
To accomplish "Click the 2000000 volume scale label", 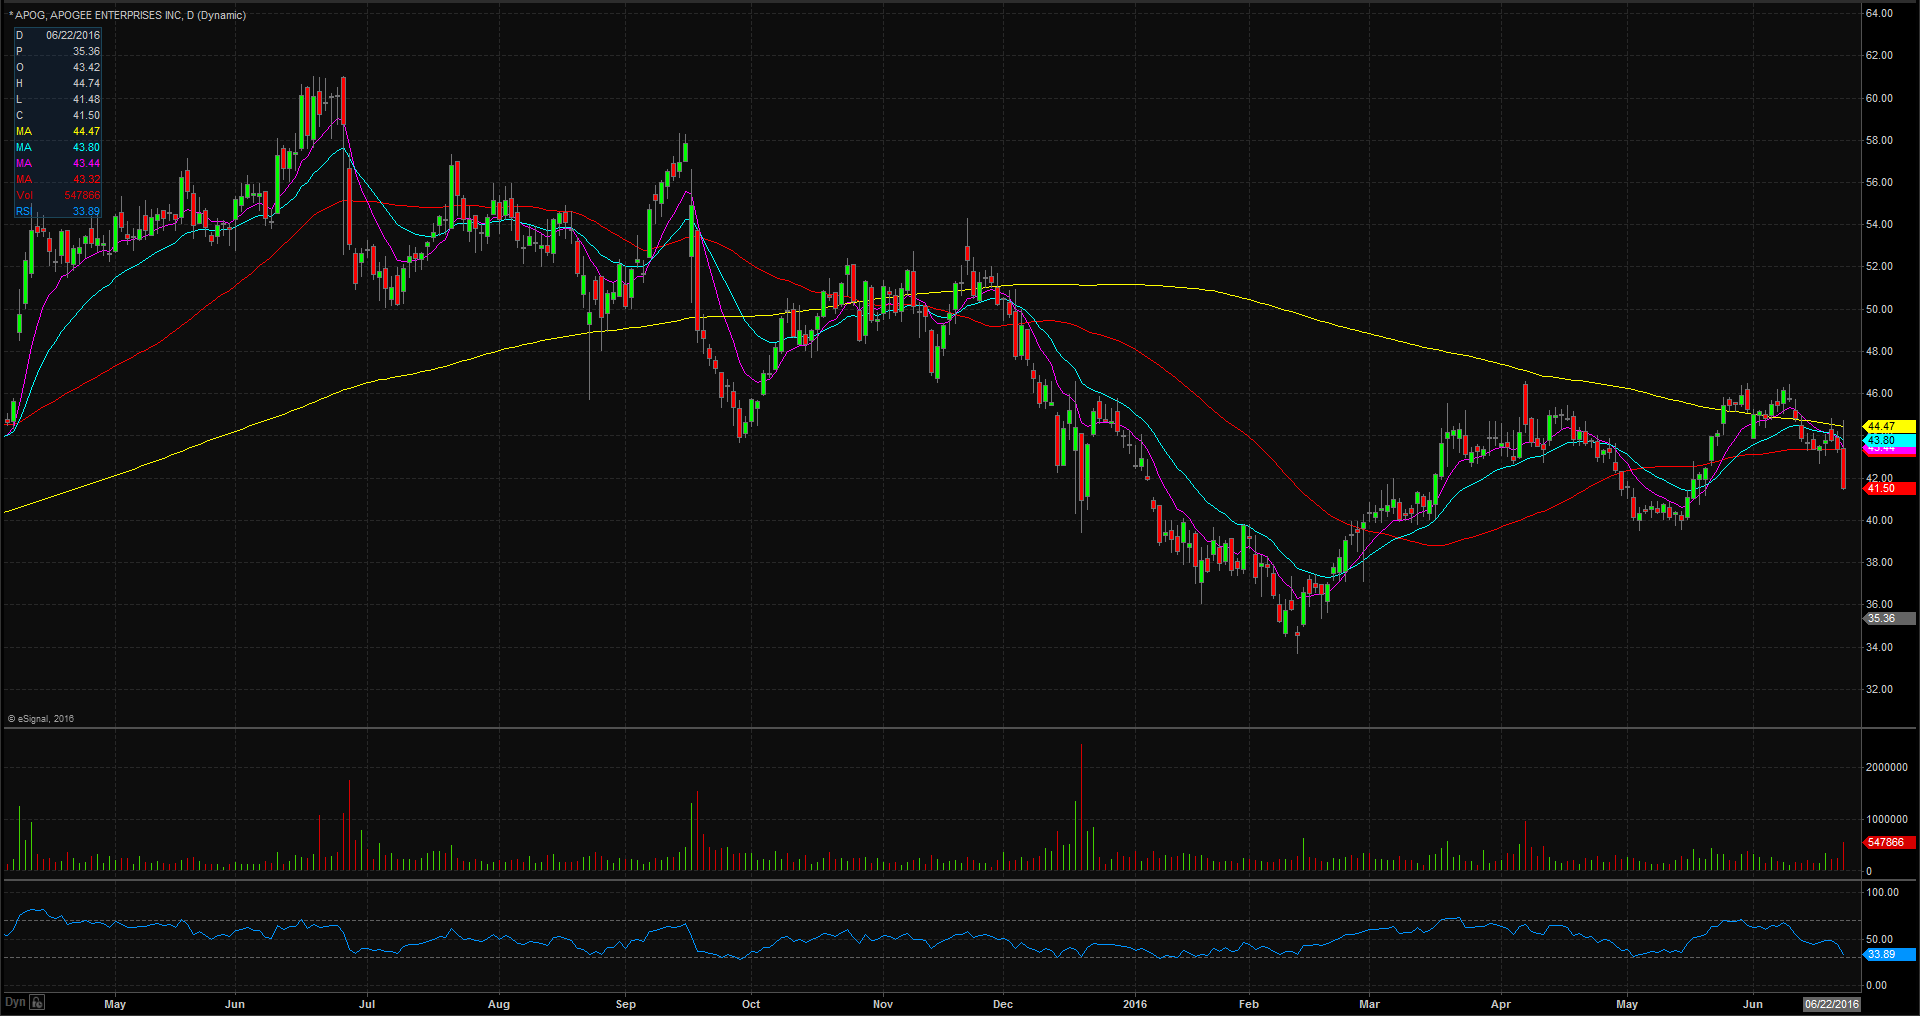I will [x=1887, y=767].
